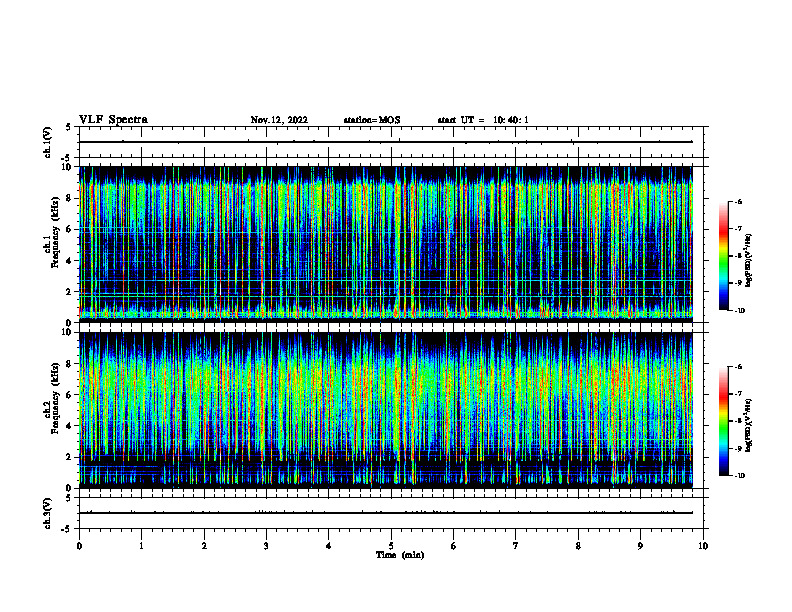Click time axis tick label '3'
This screenshot has height=612, width=792.
266,546
